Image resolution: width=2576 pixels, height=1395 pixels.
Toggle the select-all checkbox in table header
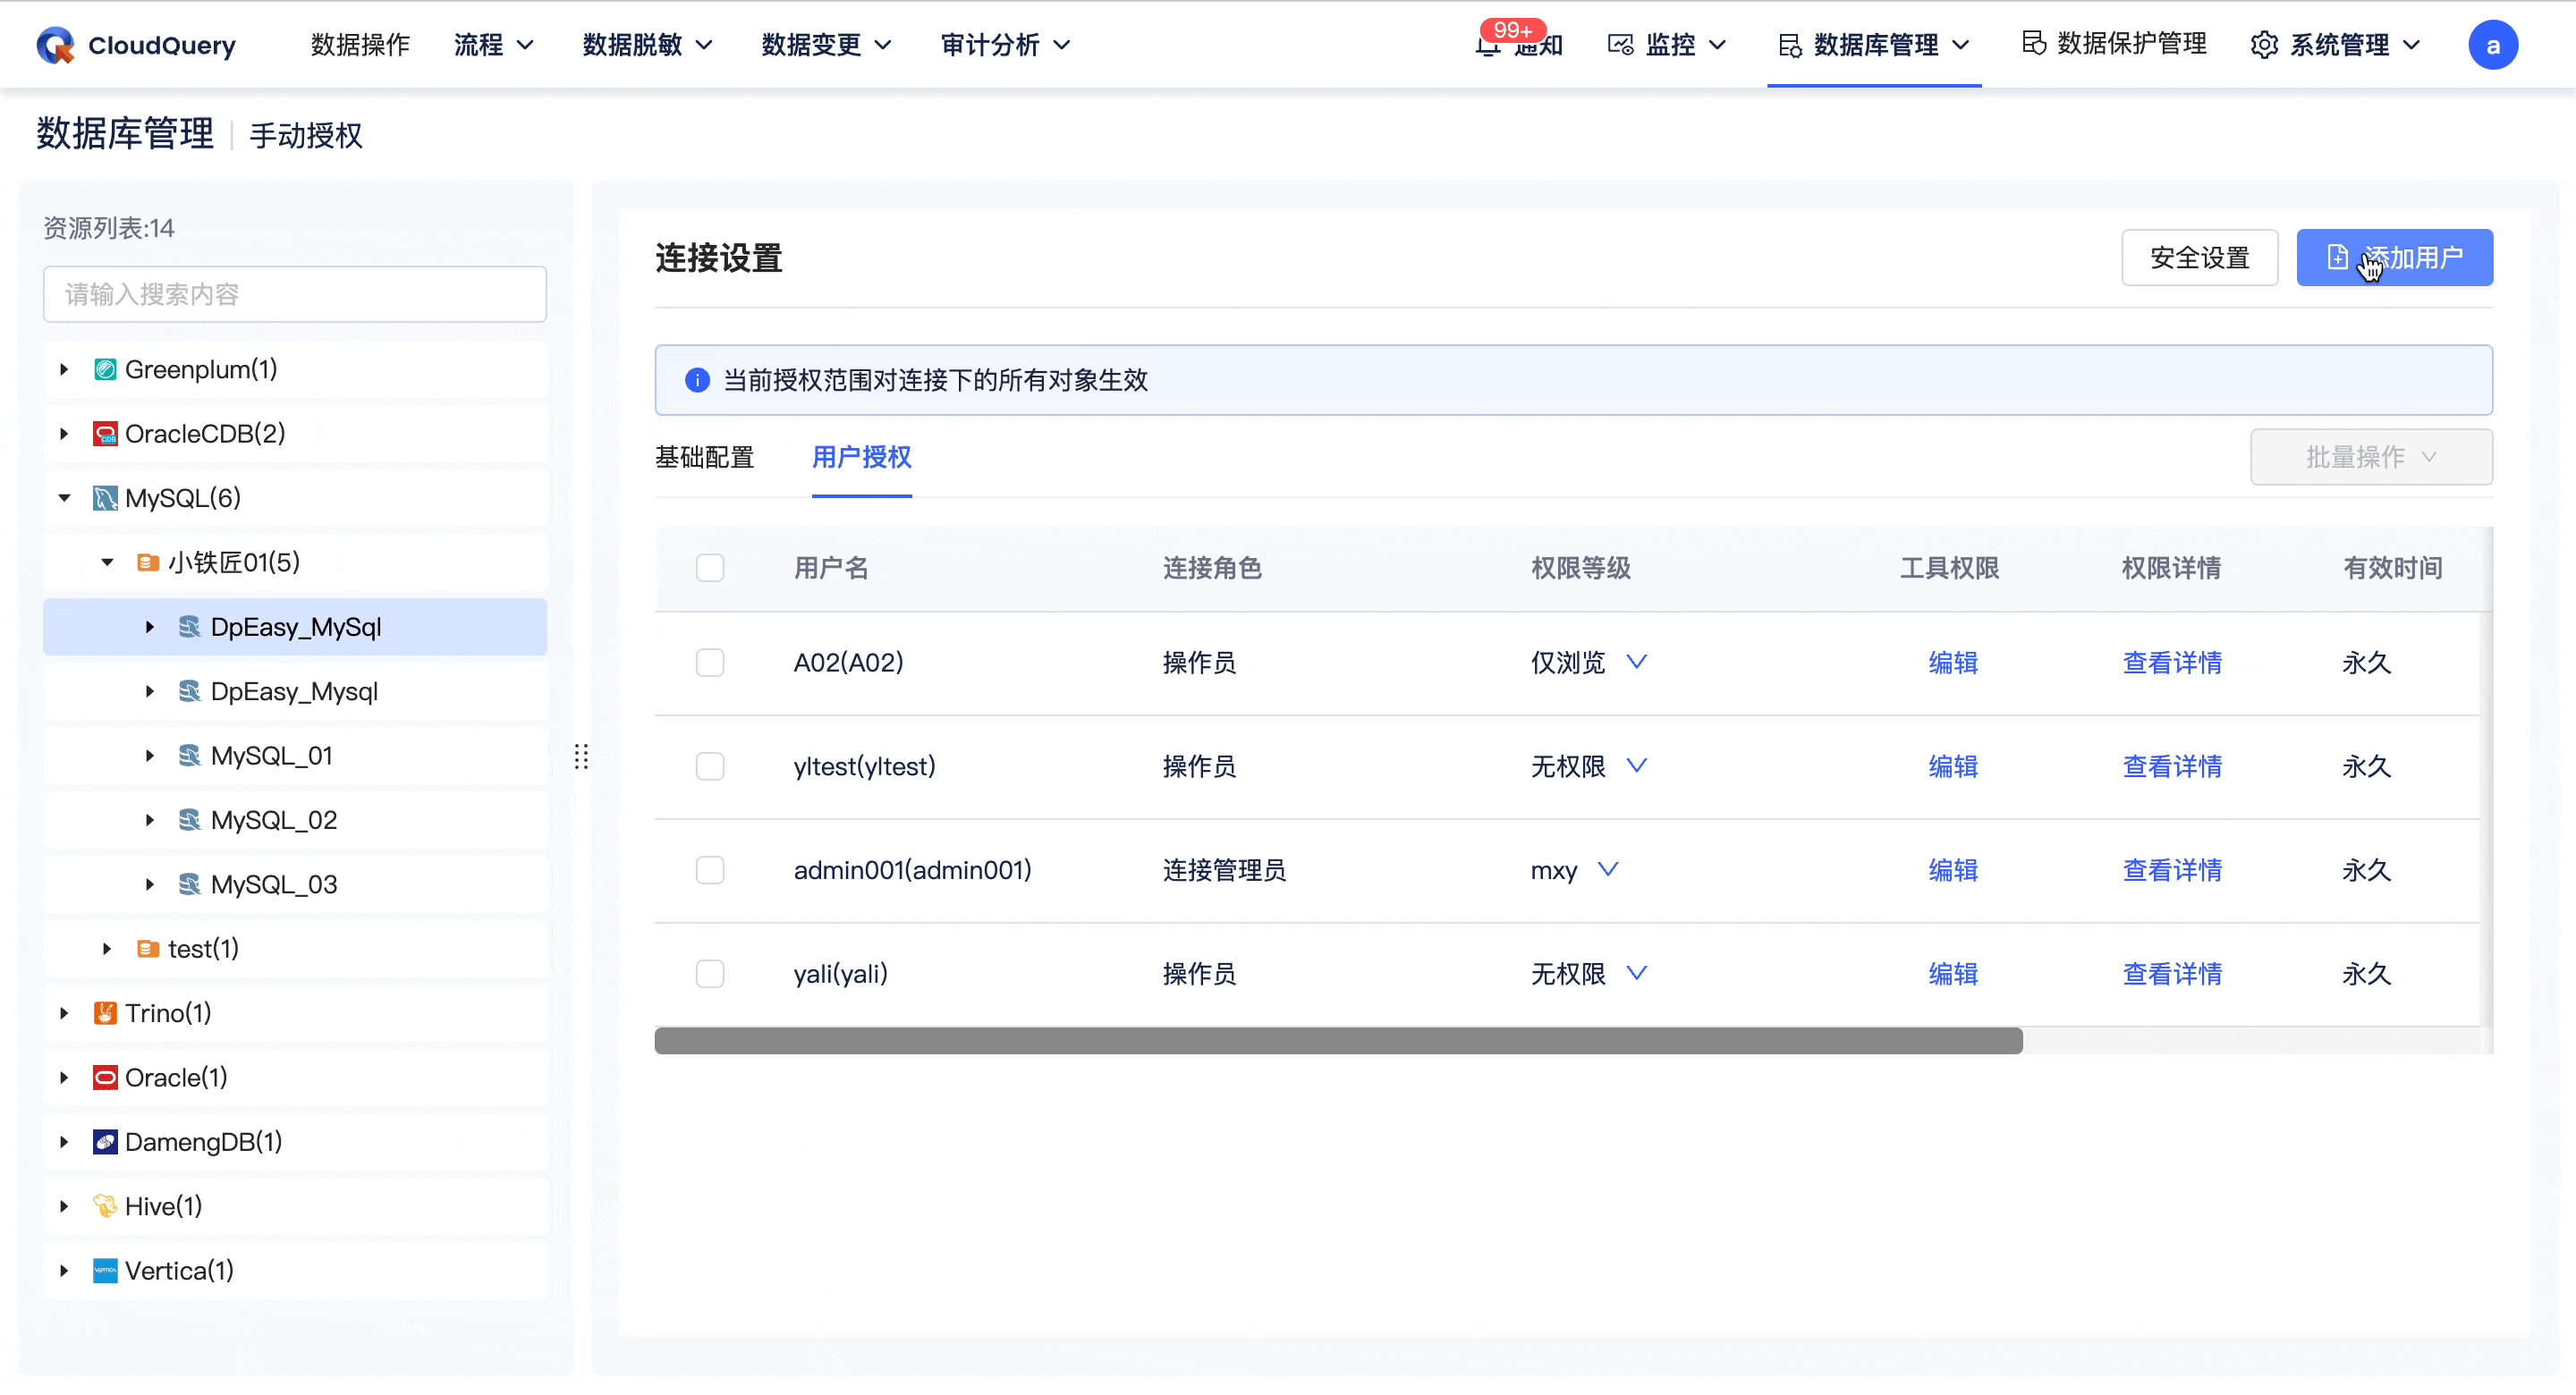point(710,567)
